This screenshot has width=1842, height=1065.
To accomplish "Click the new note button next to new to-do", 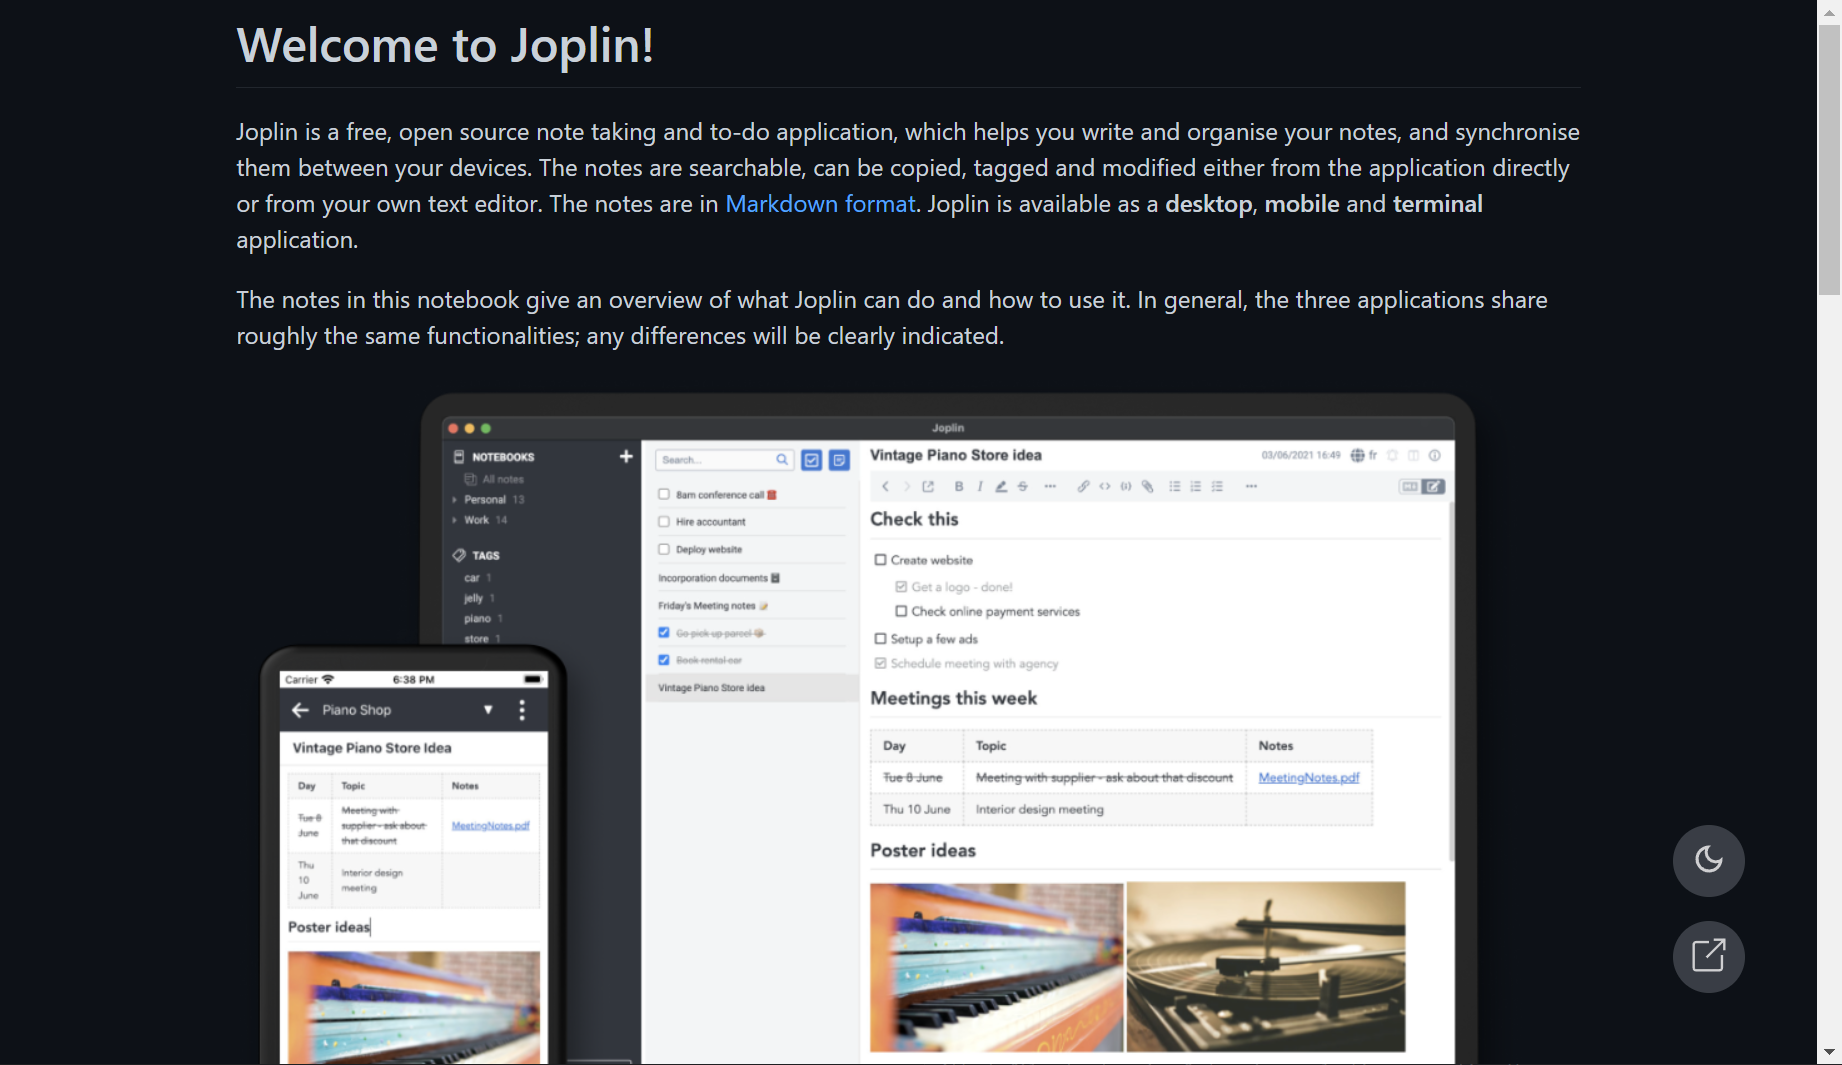I will [x=839, y=460].
